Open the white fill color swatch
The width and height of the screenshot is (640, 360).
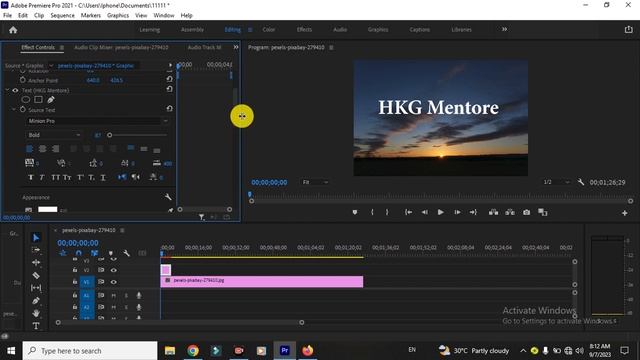[48, 209]
